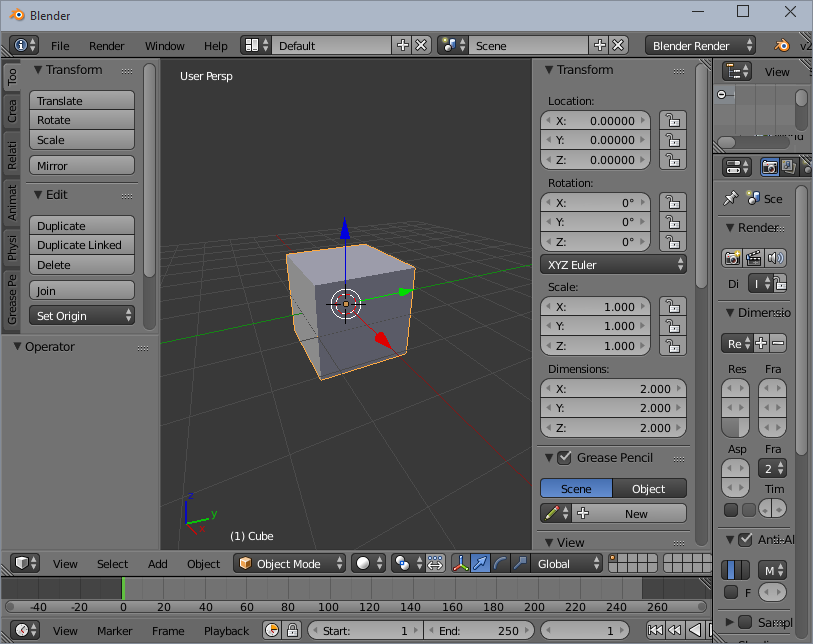Viewport: 813px width, 644px height.
Task: Collapse the Dimensions render panel
Action: tap(730, 313)
